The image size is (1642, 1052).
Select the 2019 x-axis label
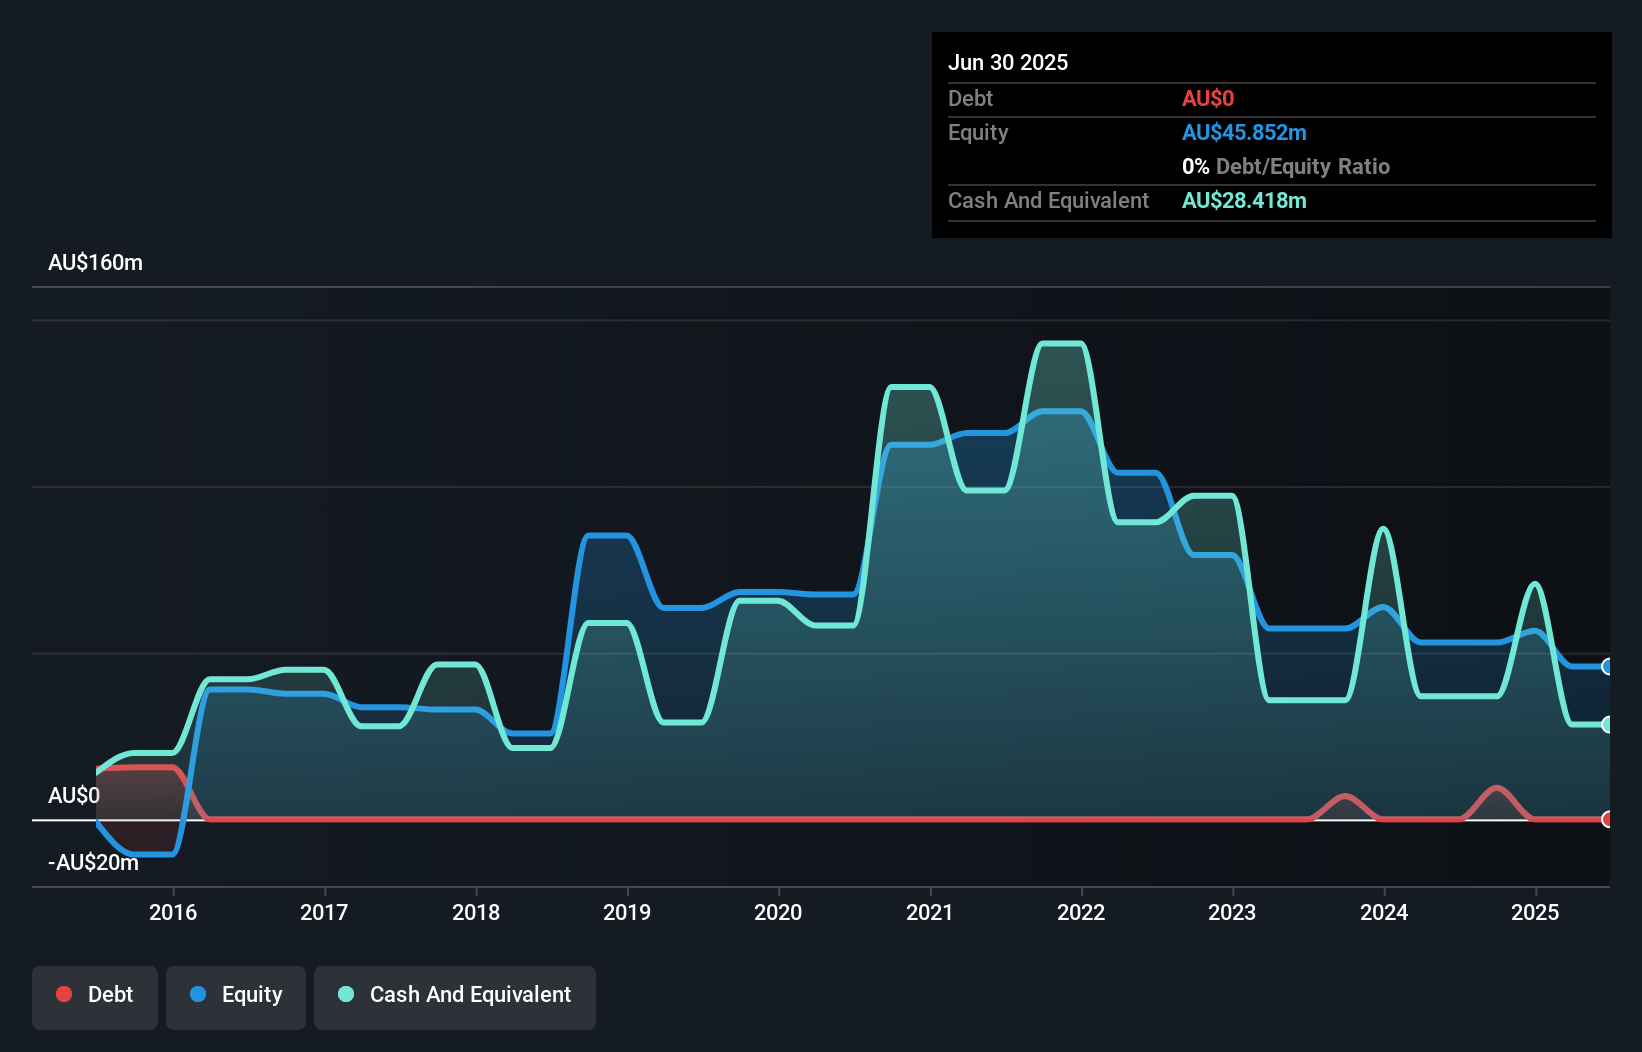[x=627, y=912]
